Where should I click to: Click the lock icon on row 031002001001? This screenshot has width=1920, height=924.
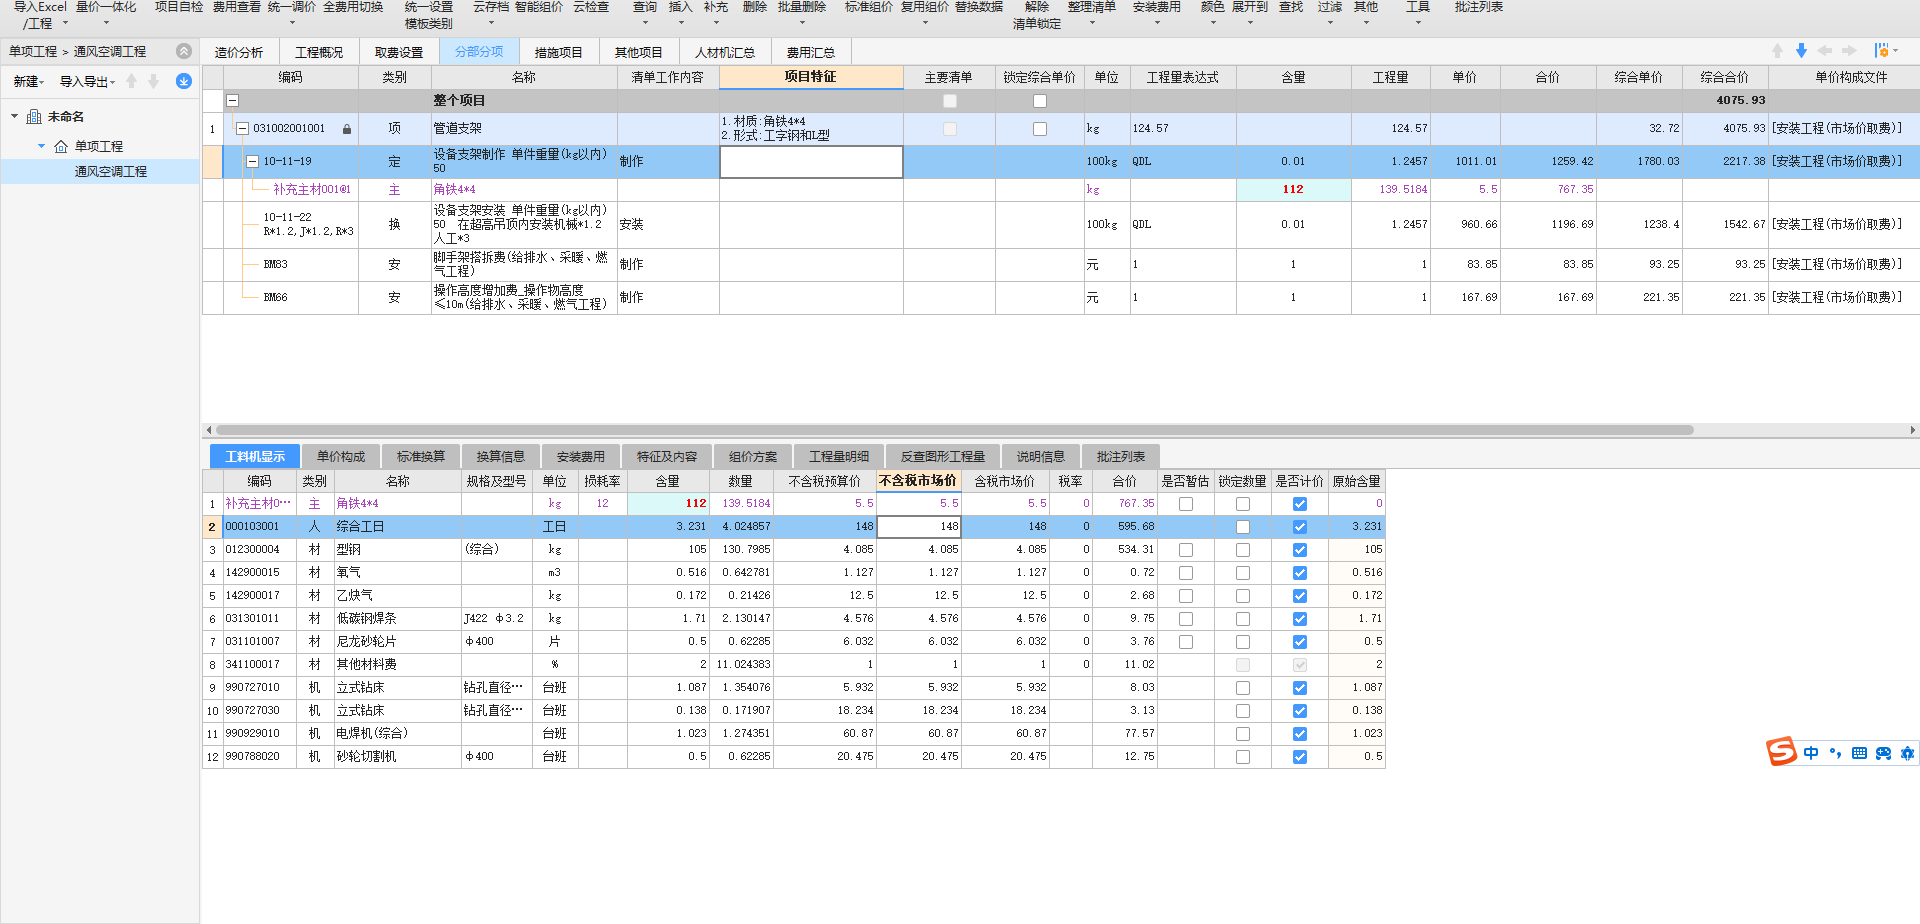(x=347, y=129)
